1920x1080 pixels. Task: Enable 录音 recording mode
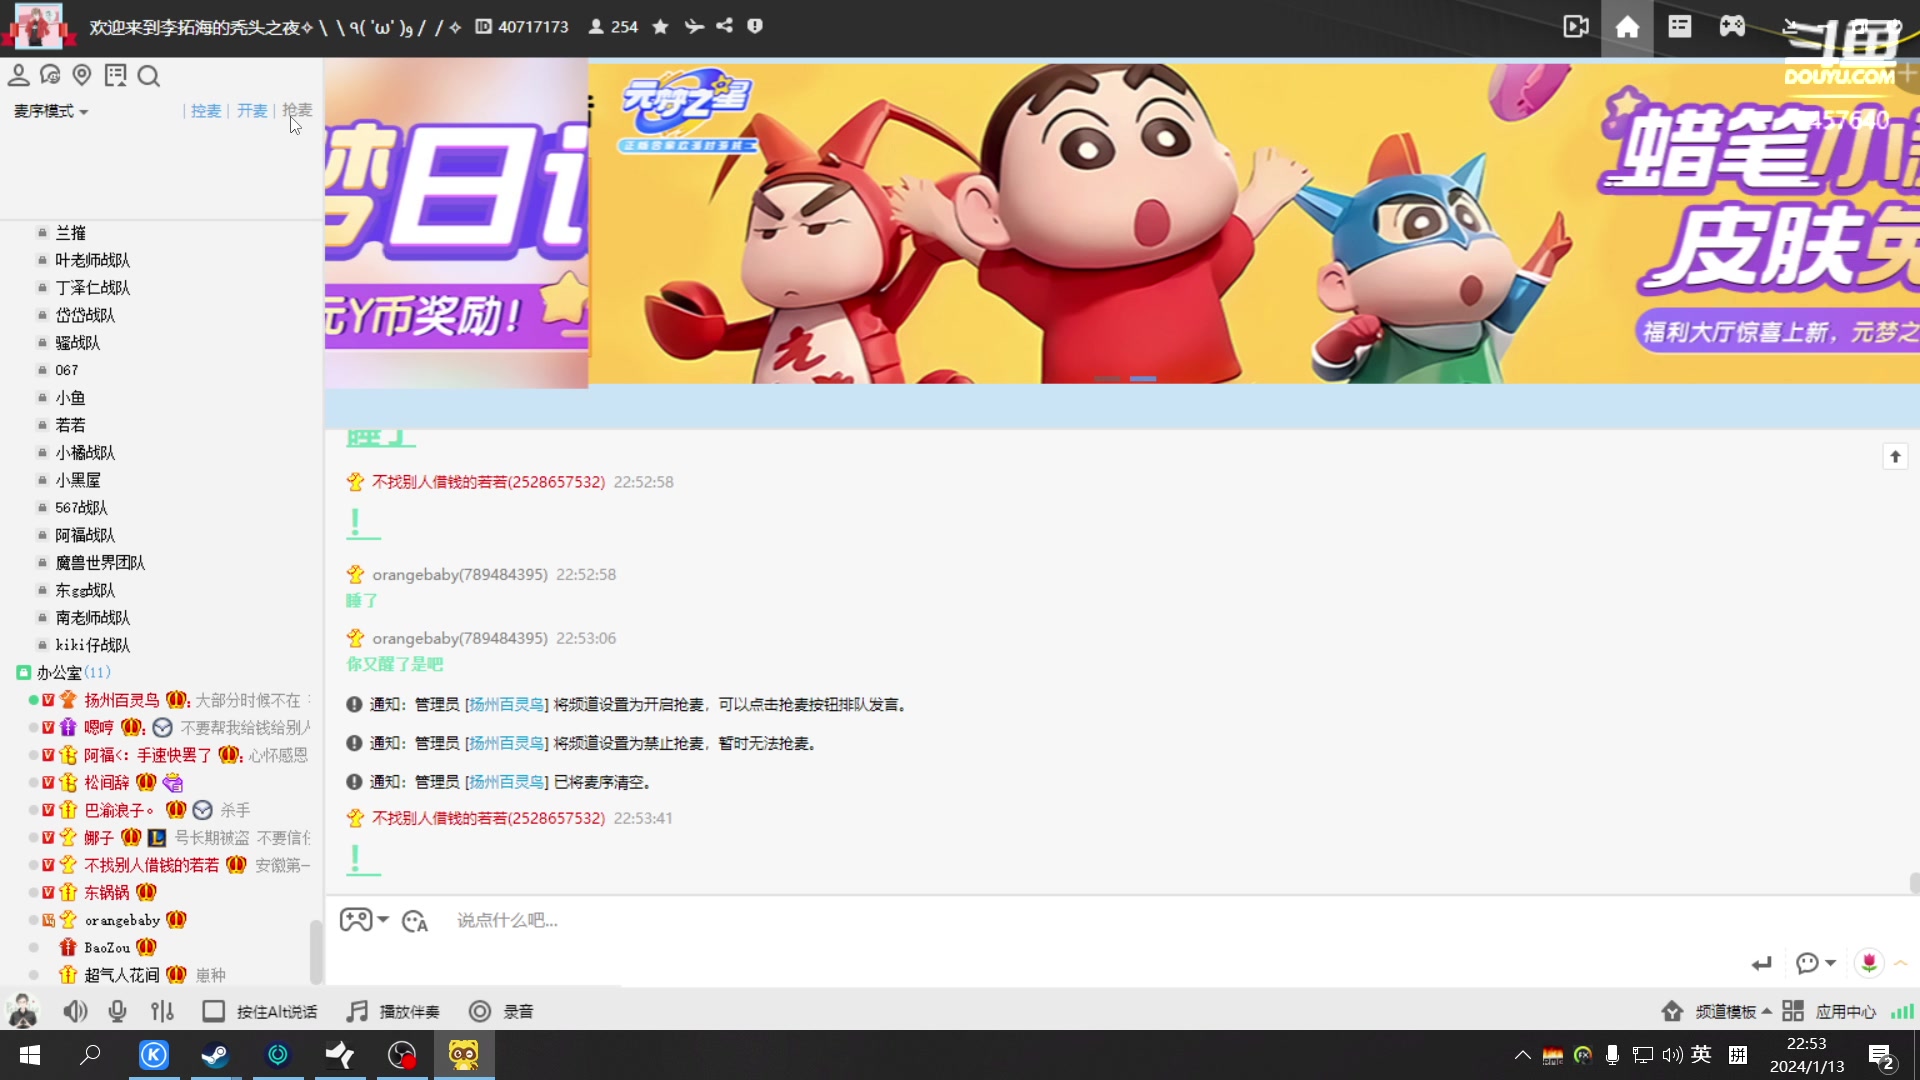501,1011
